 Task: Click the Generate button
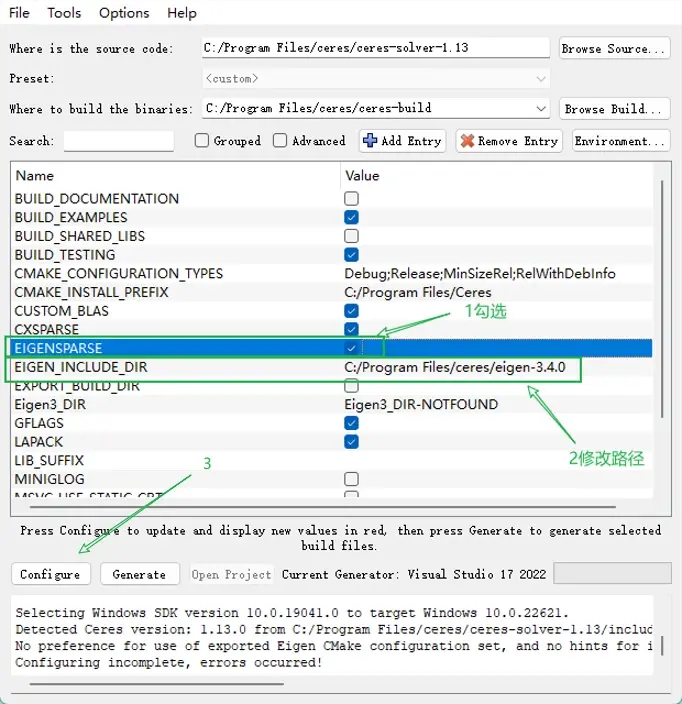pos(140,574)
